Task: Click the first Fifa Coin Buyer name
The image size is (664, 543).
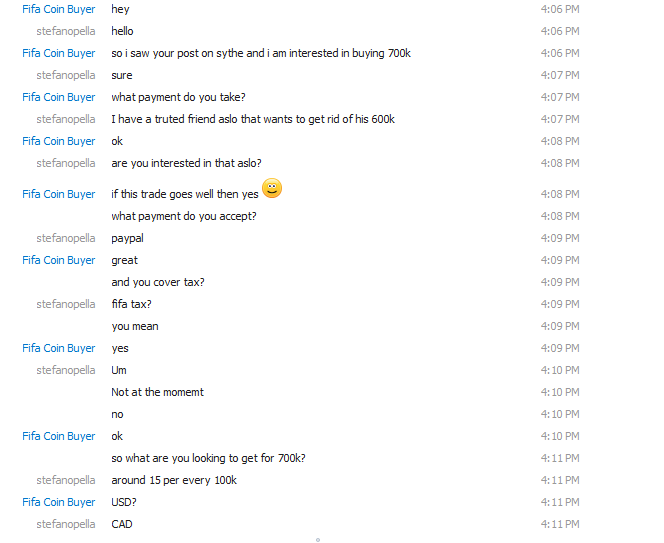Action: tap(58, 9)
